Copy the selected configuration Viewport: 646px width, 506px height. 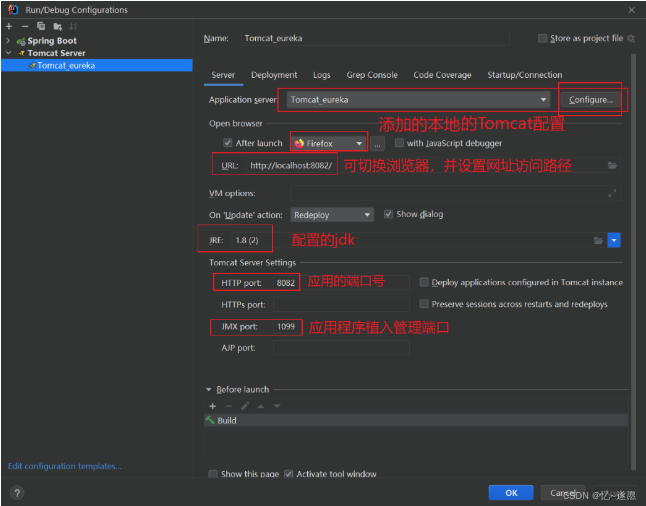coord(41,26)
